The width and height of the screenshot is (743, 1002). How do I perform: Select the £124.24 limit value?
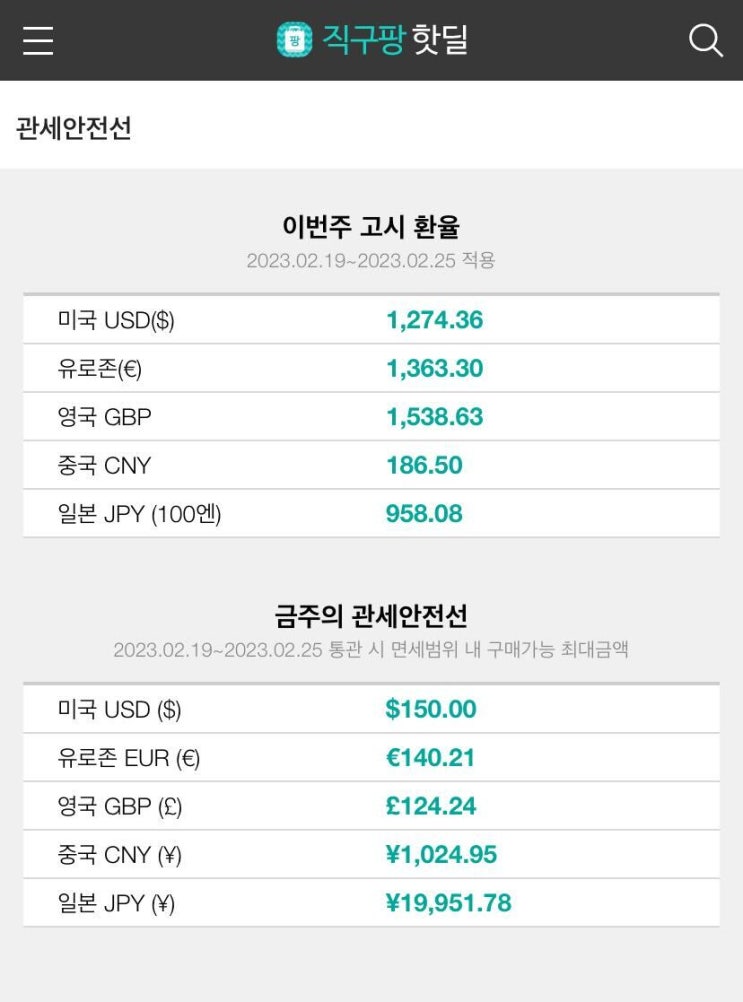point(430,806)
